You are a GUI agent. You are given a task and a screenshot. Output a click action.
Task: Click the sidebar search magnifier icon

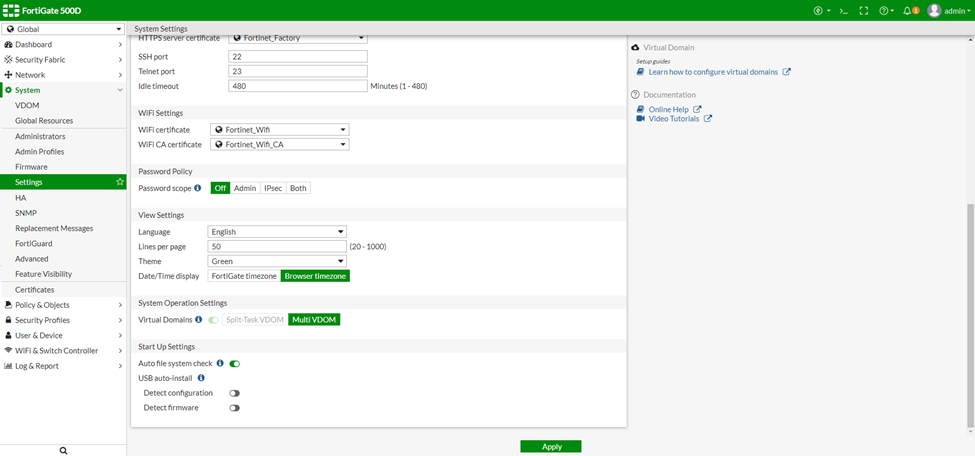pos(64,451)
